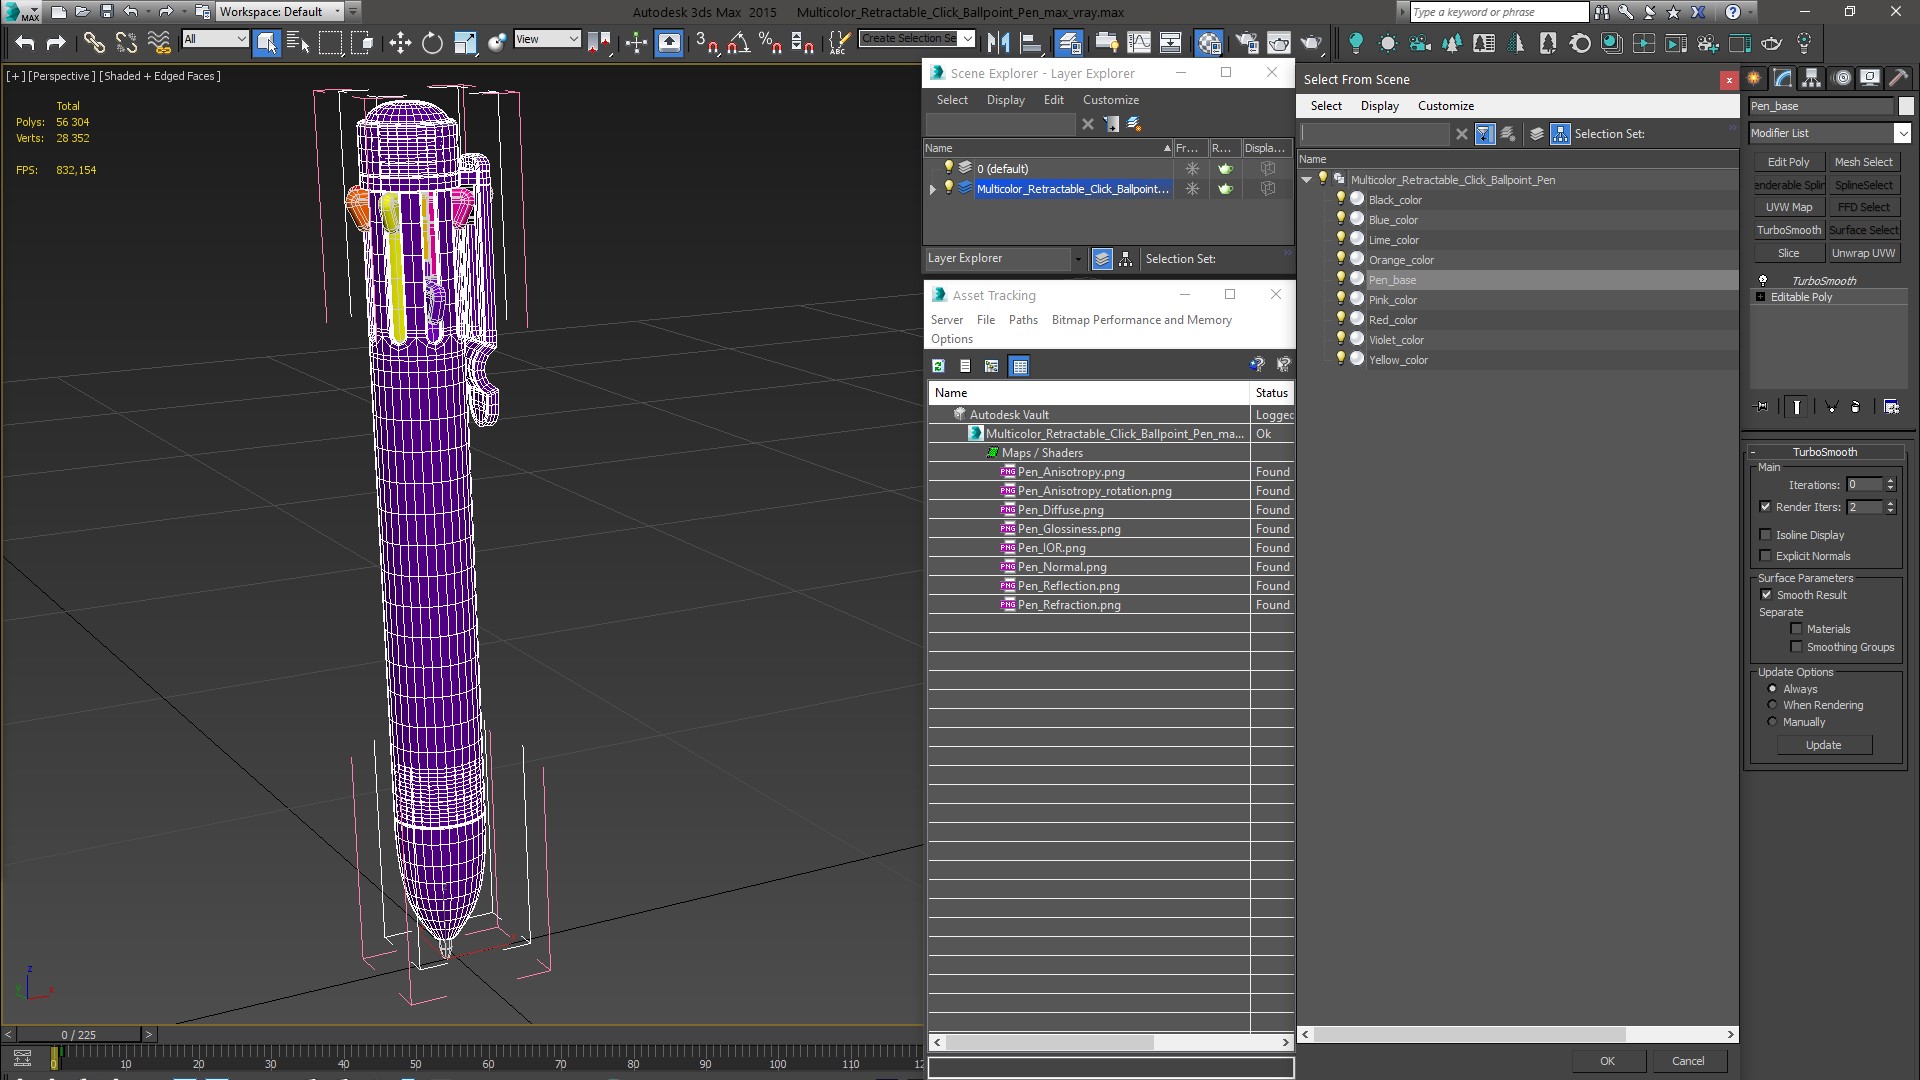Click the Redo arrow in main toolbar
This screenshot has width=1920, height=1080.
(57, 42)
